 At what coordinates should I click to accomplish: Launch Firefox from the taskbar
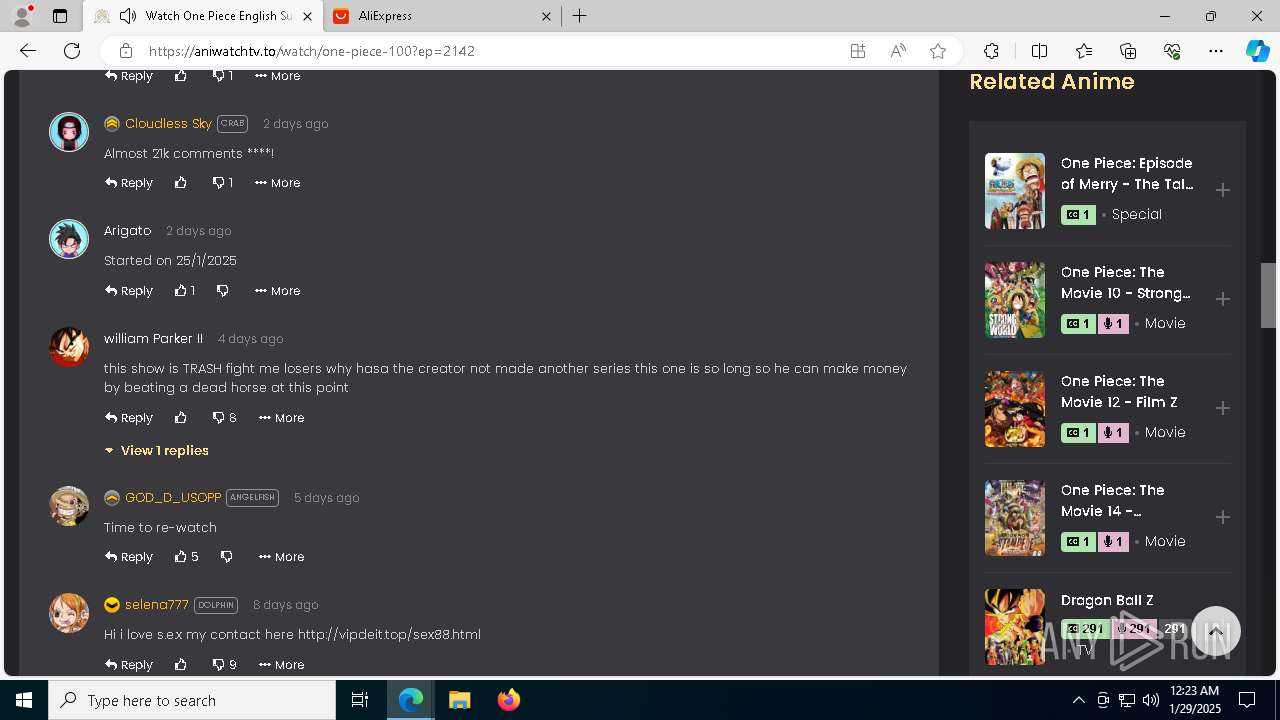coord(508,700)
